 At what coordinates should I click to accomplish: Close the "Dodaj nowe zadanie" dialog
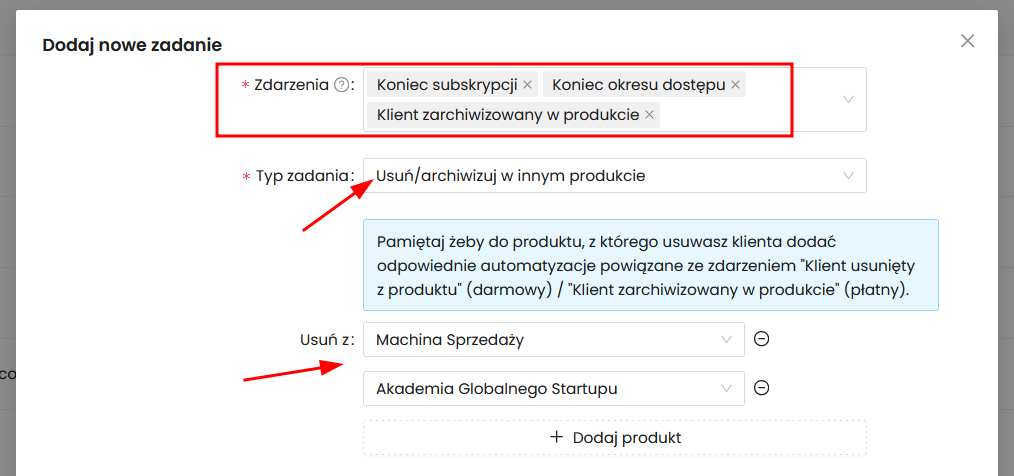click(967, 41)
